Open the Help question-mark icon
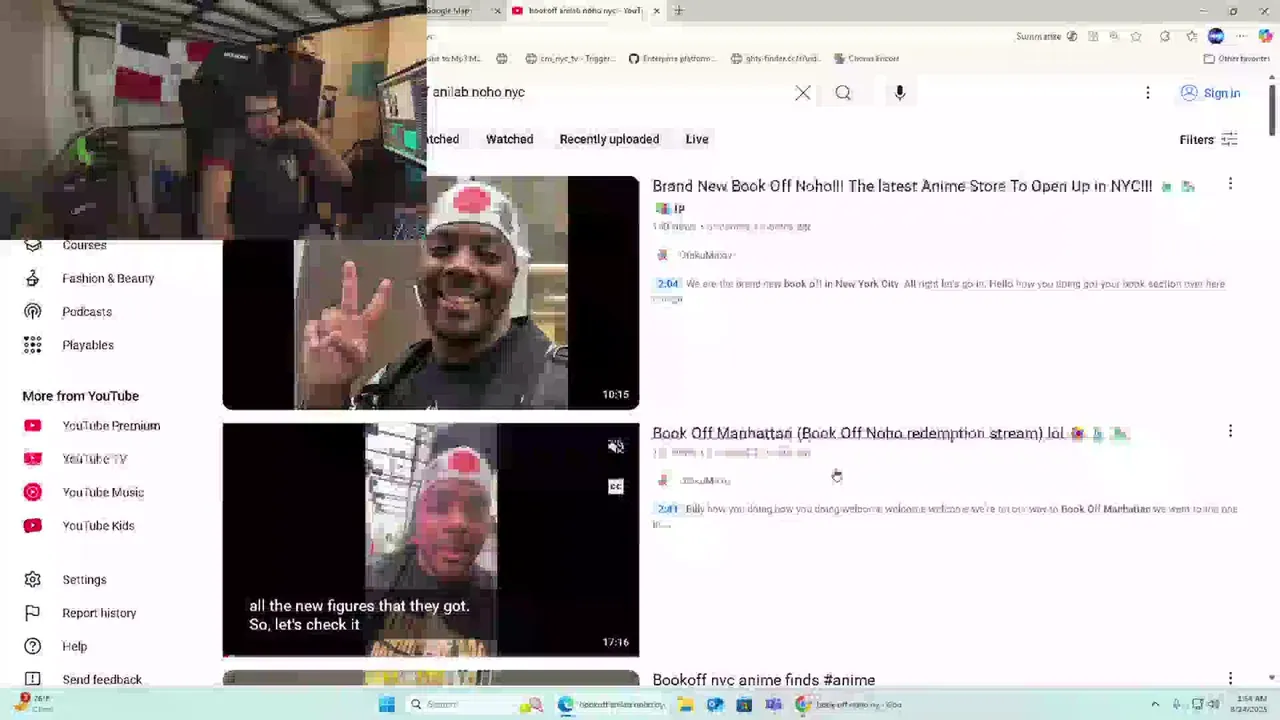This screenshot has height=720, width=1280. click(x=33, y=646)
